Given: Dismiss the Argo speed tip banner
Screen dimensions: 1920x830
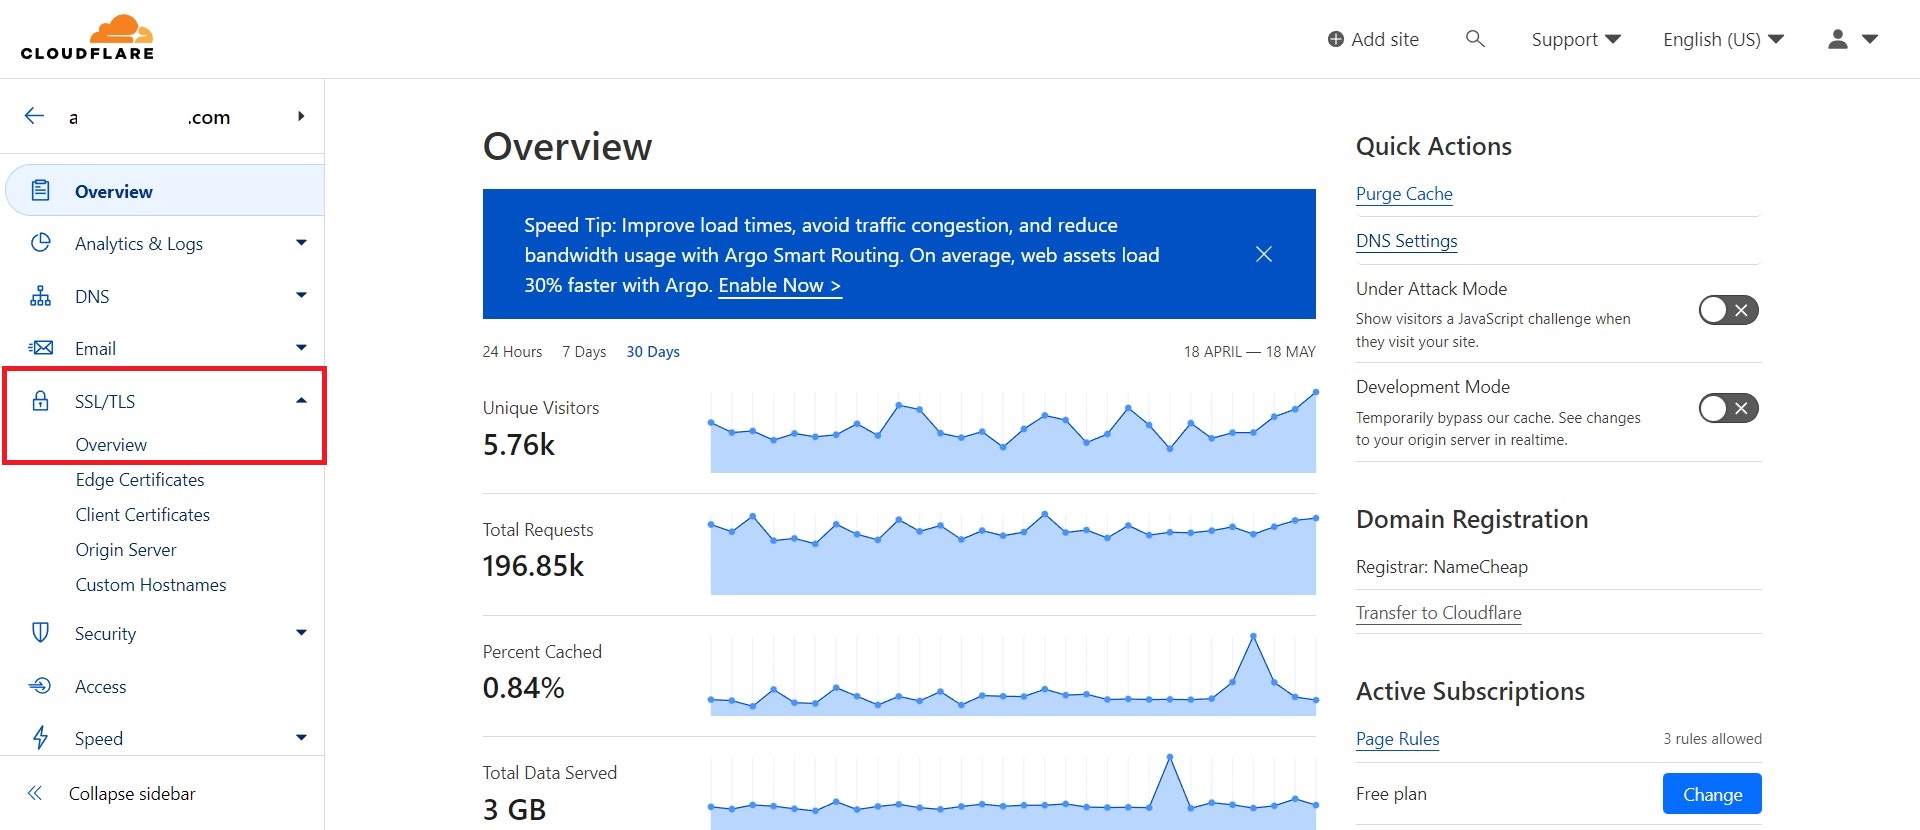Looking at the screenshot, I should (x=1264, y=254).
